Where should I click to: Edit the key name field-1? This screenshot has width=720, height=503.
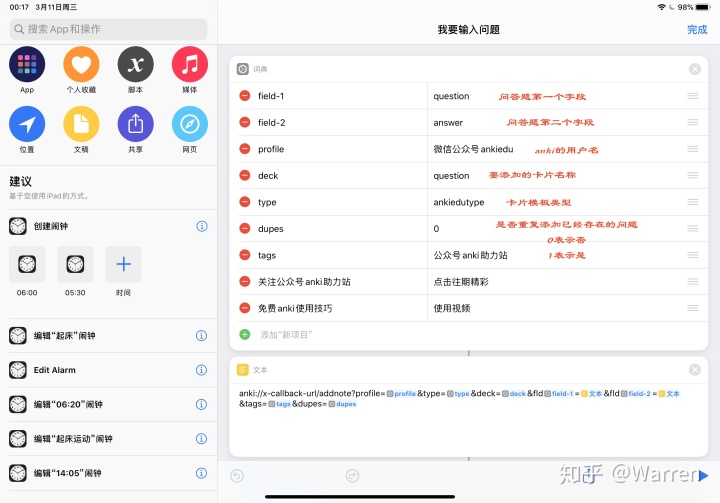pos(271,96)
